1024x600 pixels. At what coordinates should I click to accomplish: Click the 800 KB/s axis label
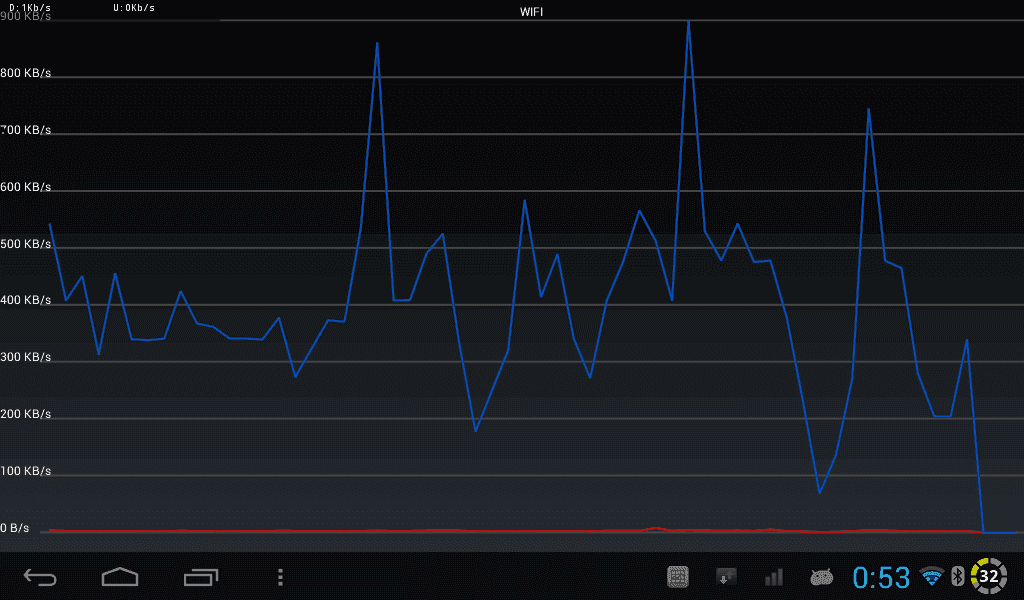pos(25,73)
